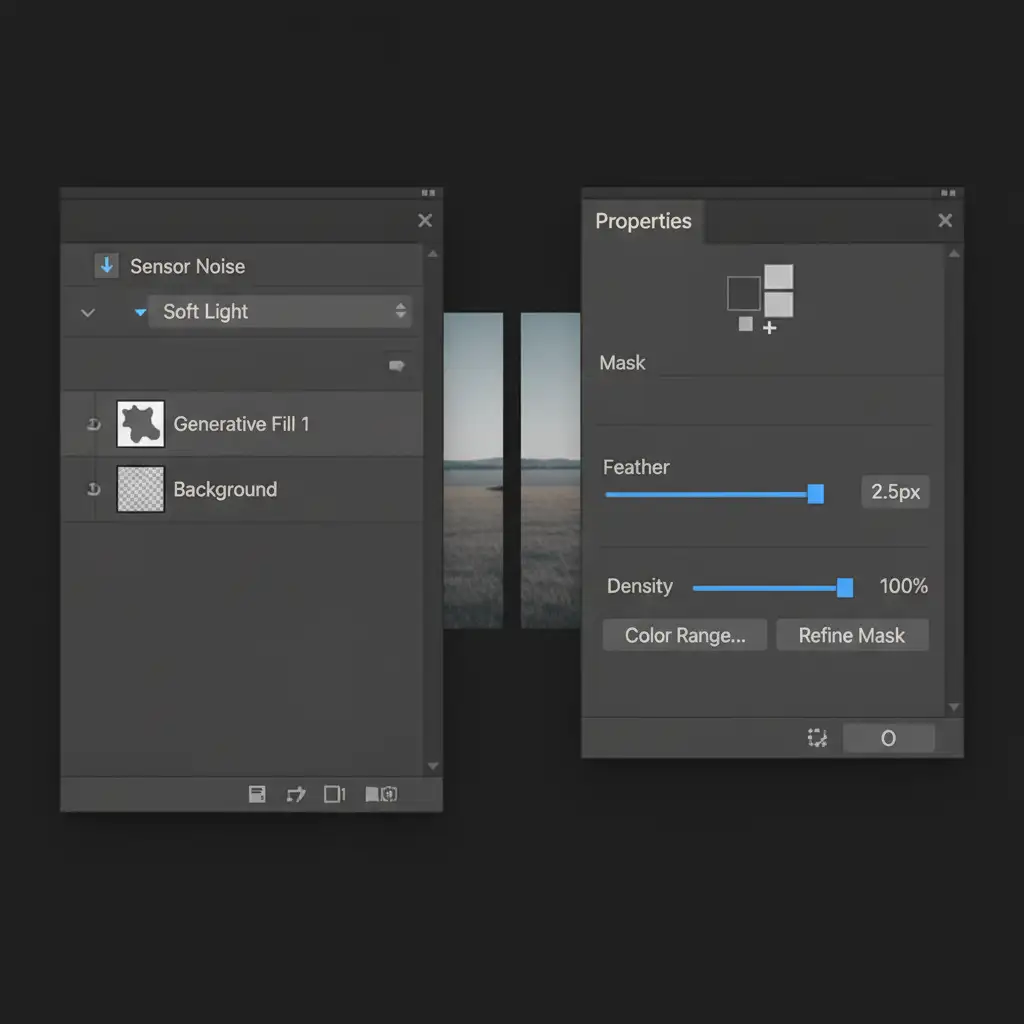Screen dimensions: 1024x1024
Task: Click the page icon in Layers panel footer
Action: click(335, 794)
